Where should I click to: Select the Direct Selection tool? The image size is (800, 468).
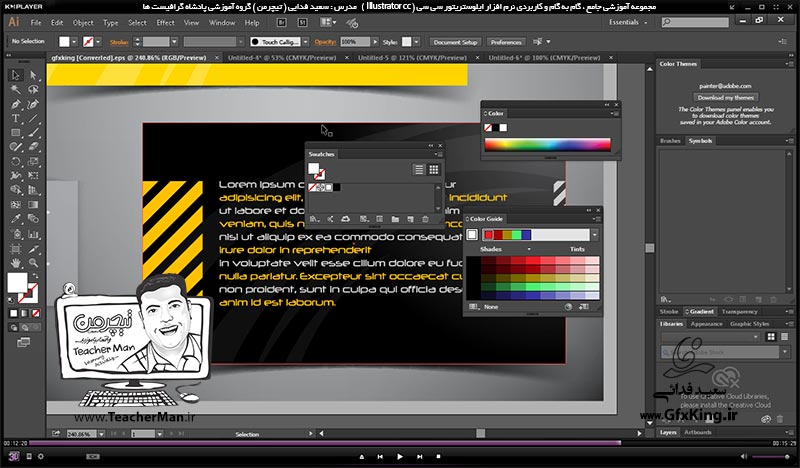point(33,76)
